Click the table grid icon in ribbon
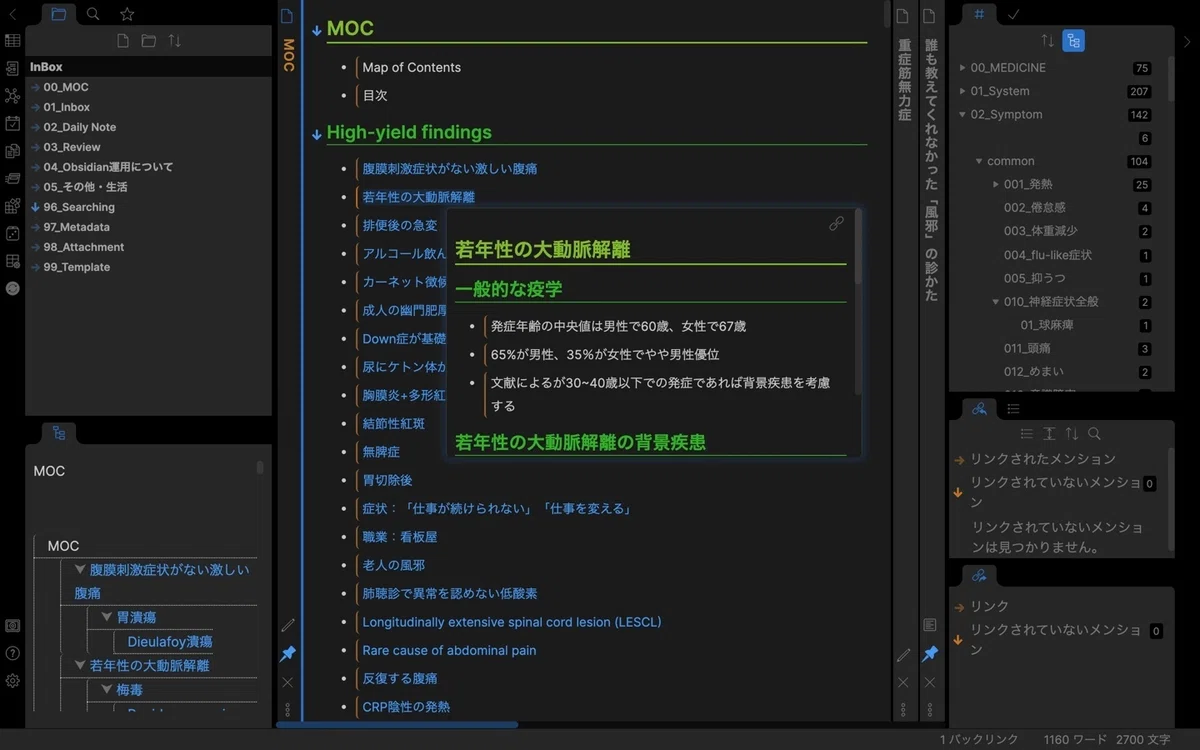Image resolution: width=1200 pixels, height=750 pixels. (12, 41)
